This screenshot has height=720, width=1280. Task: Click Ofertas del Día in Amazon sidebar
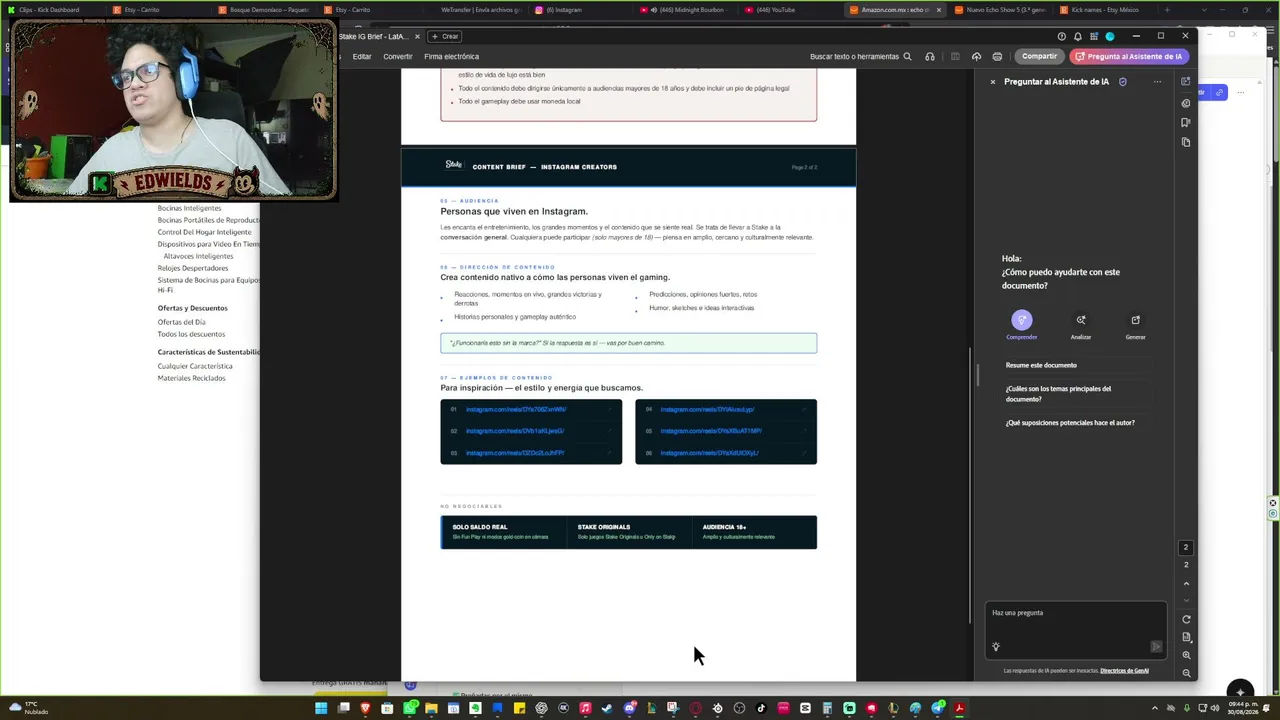tap(181, 322)
